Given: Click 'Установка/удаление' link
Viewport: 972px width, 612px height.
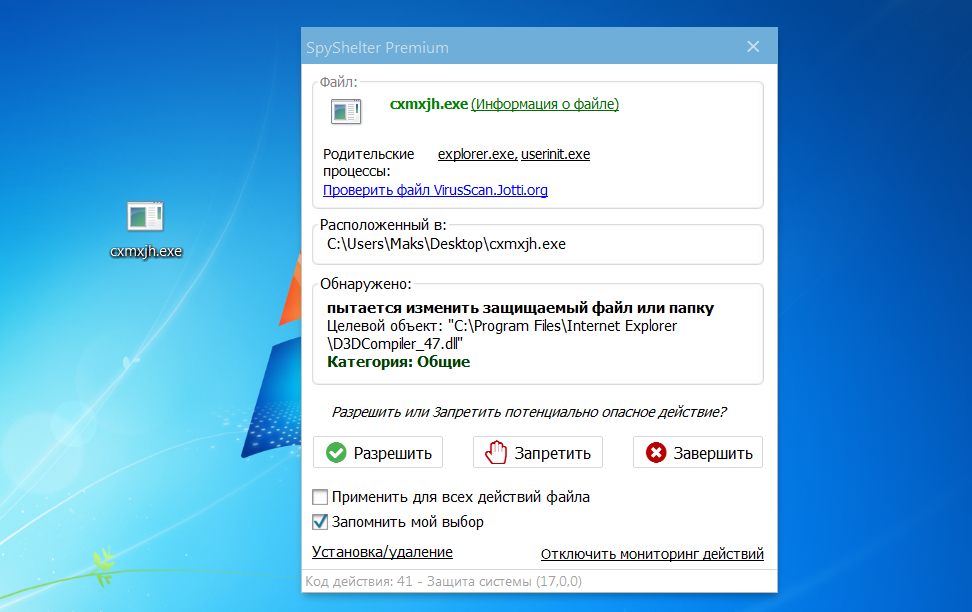Looking at the screenshot, I should pyautogui.click(x=382, y=551).
